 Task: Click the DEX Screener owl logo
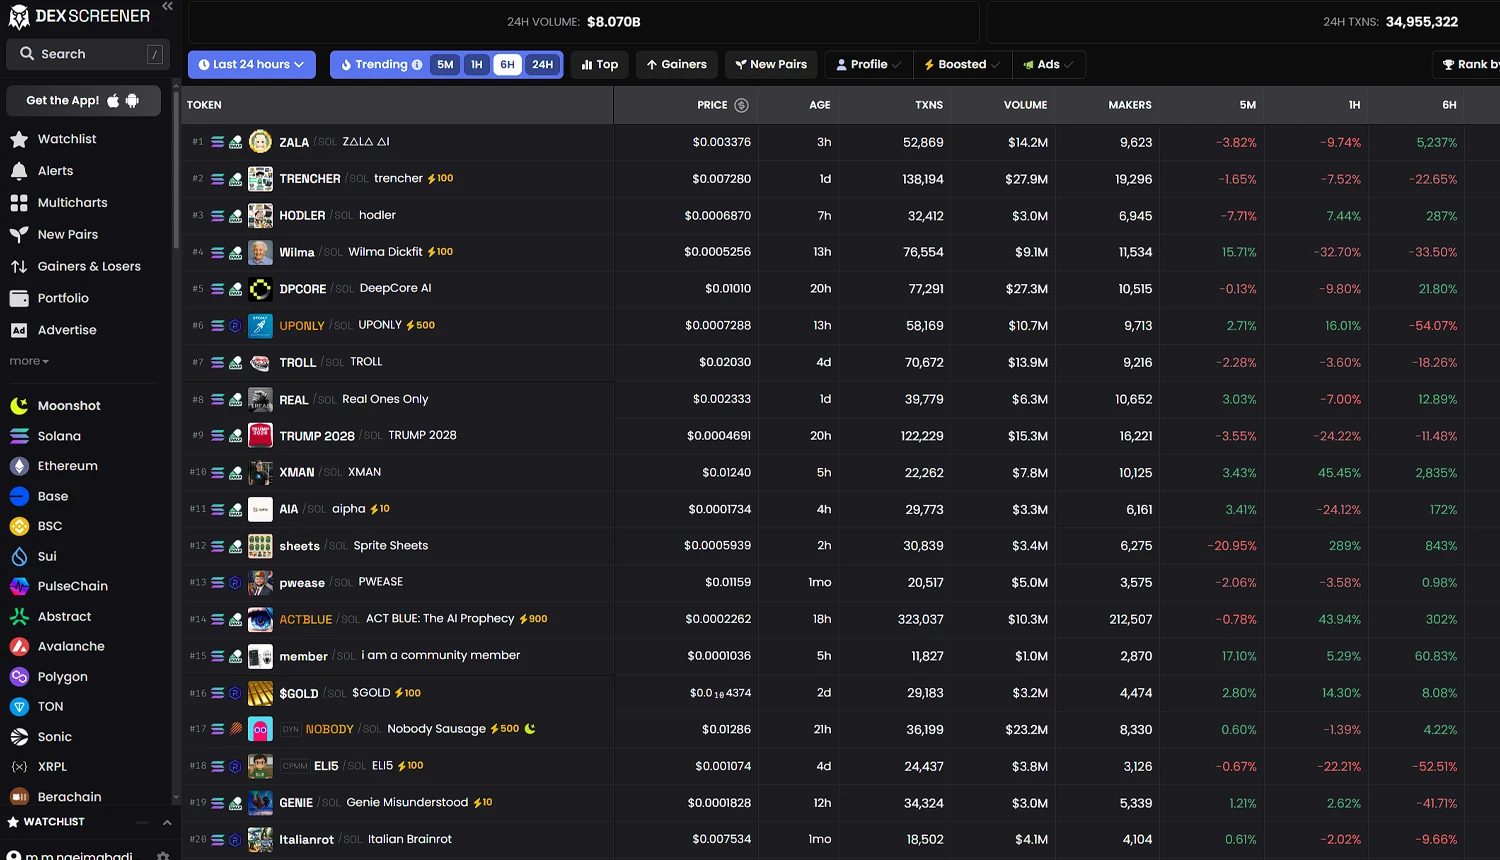coord(19,17)
